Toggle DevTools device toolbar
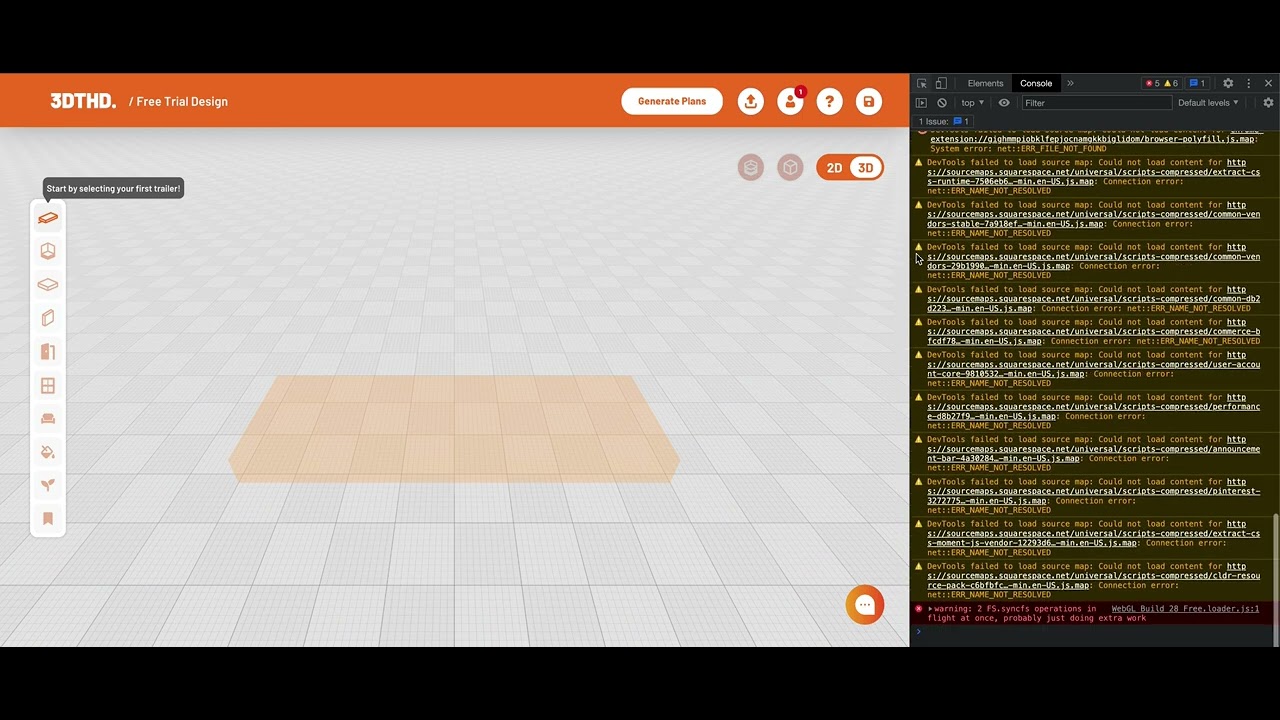This screenshot has width=1280, height=720. (941, 83)
